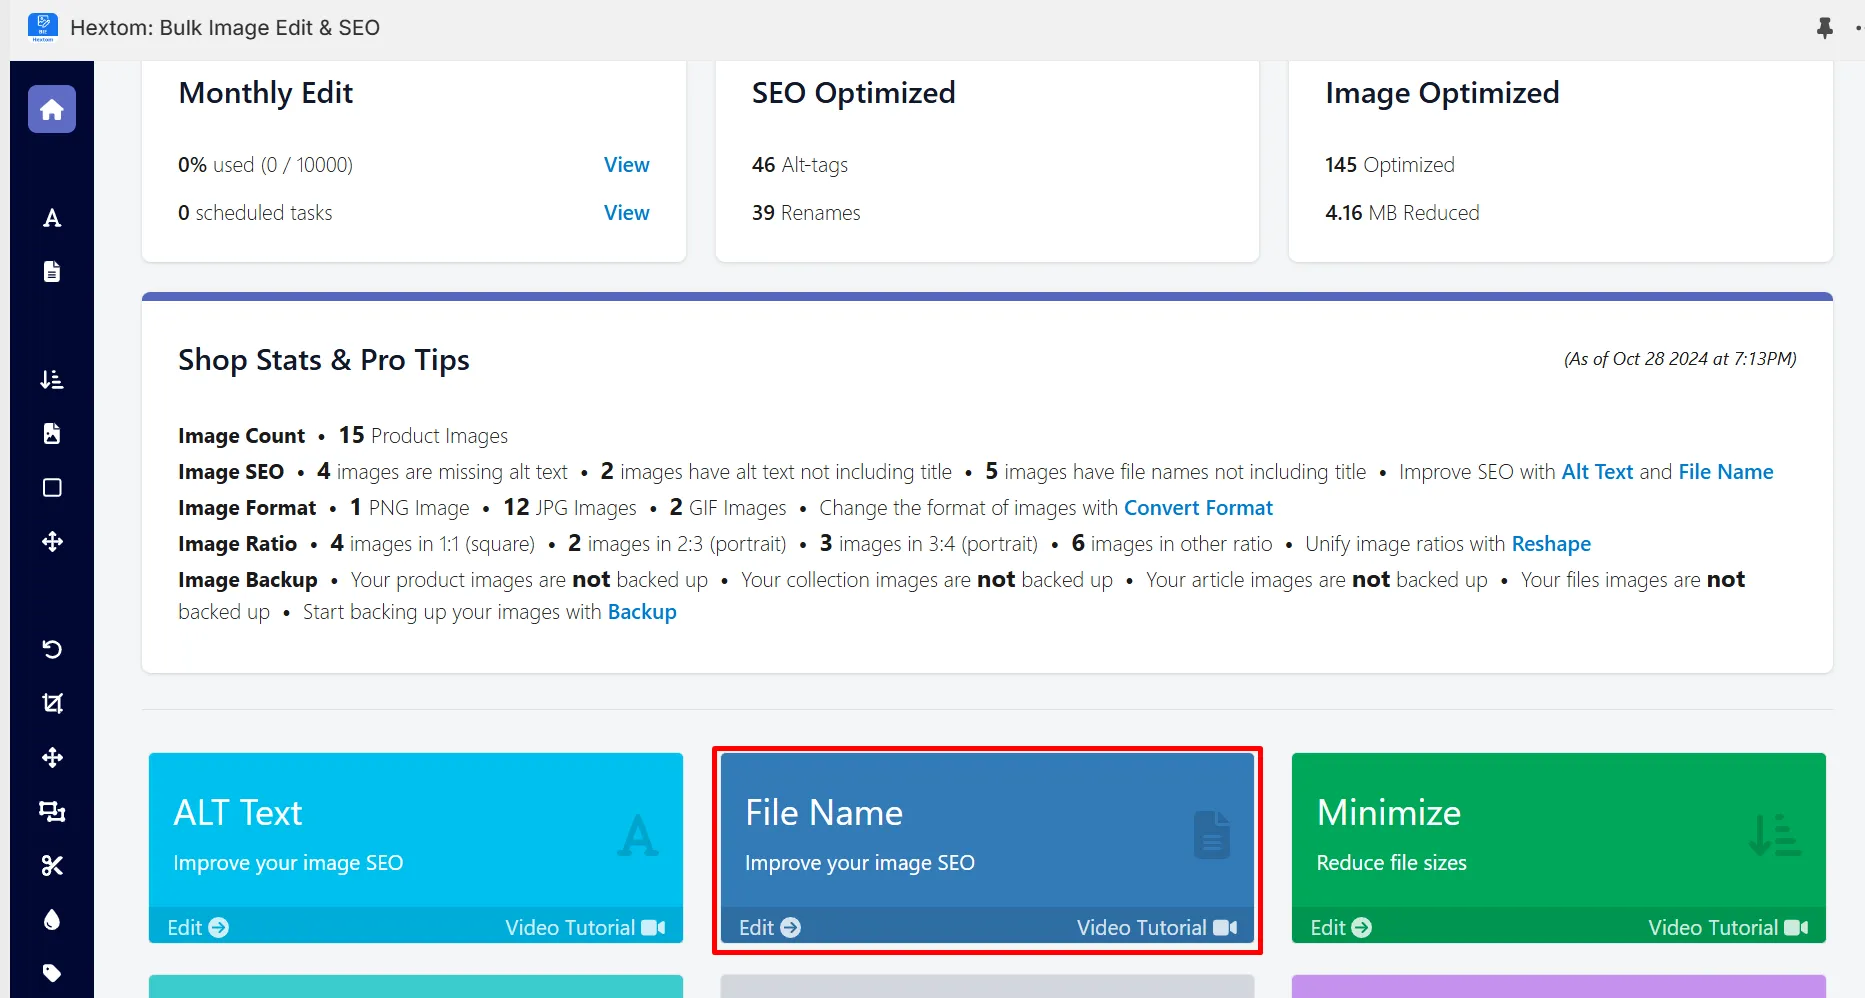Viewport: 1865px width, 998px height.
Task: Select the empty square sidebar icon
Action: pyautogui.click(x=52, y=488)
